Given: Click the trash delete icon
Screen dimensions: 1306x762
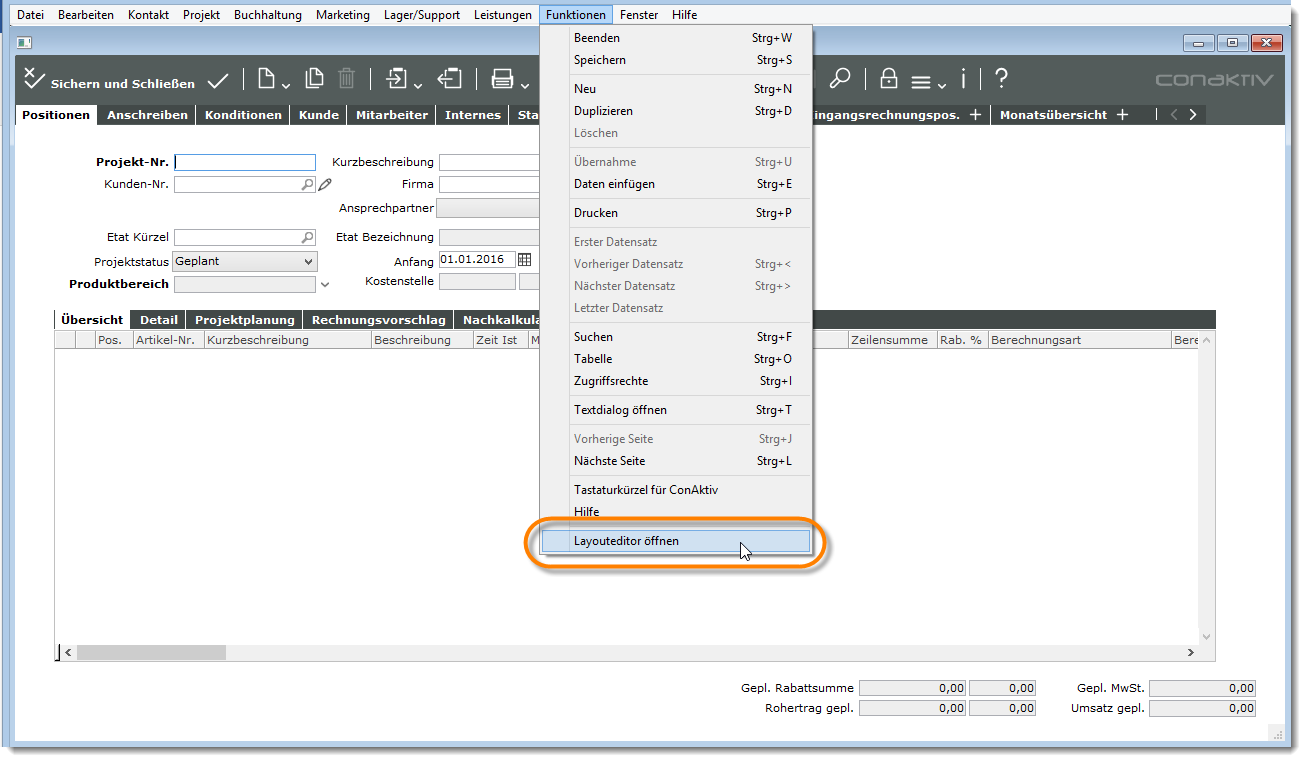Looking at the screenshot, I should [346, 79].
